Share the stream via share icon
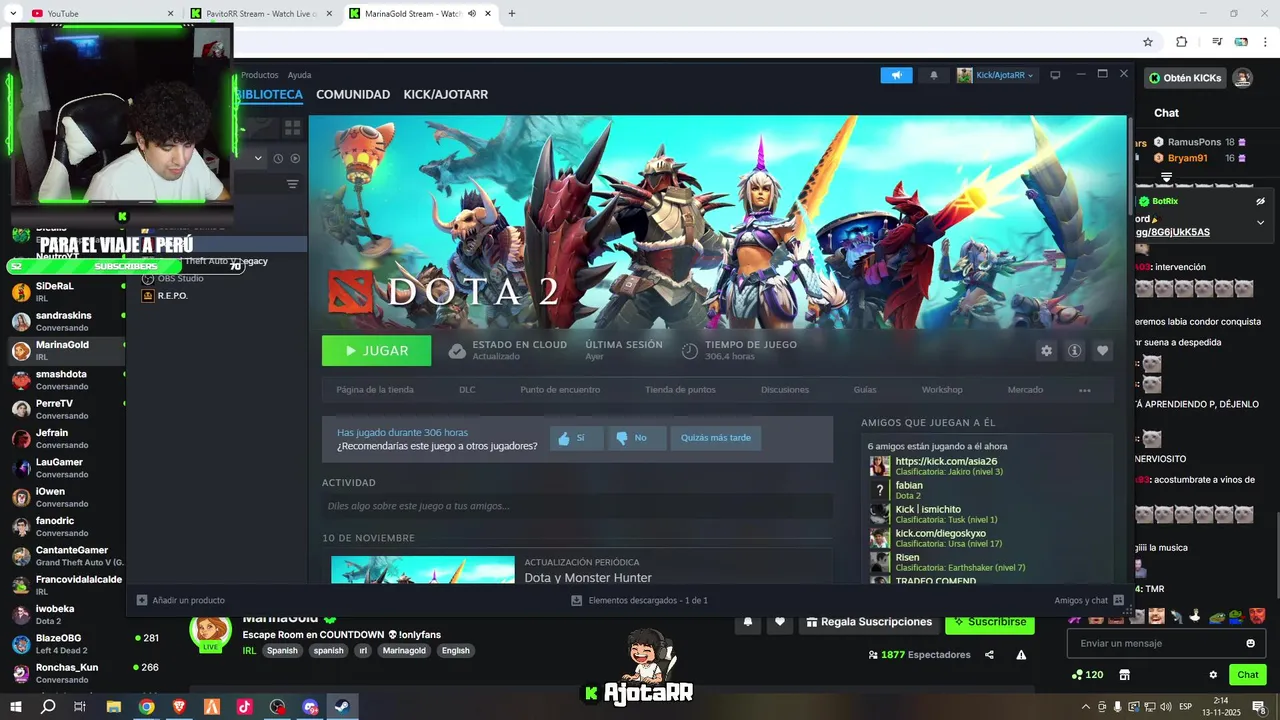Image resolution: width=1280 pixels, height=720 pixels. (989, 655)
